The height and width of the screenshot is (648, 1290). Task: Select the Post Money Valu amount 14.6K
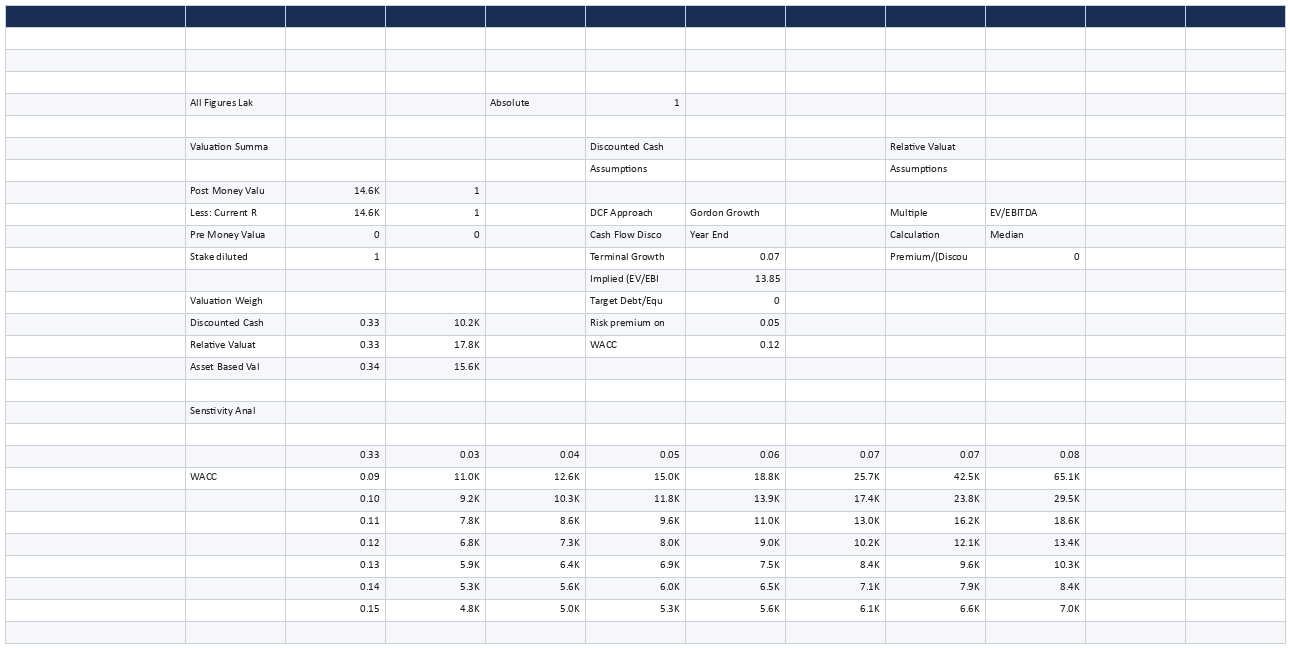tap(335, 191)
